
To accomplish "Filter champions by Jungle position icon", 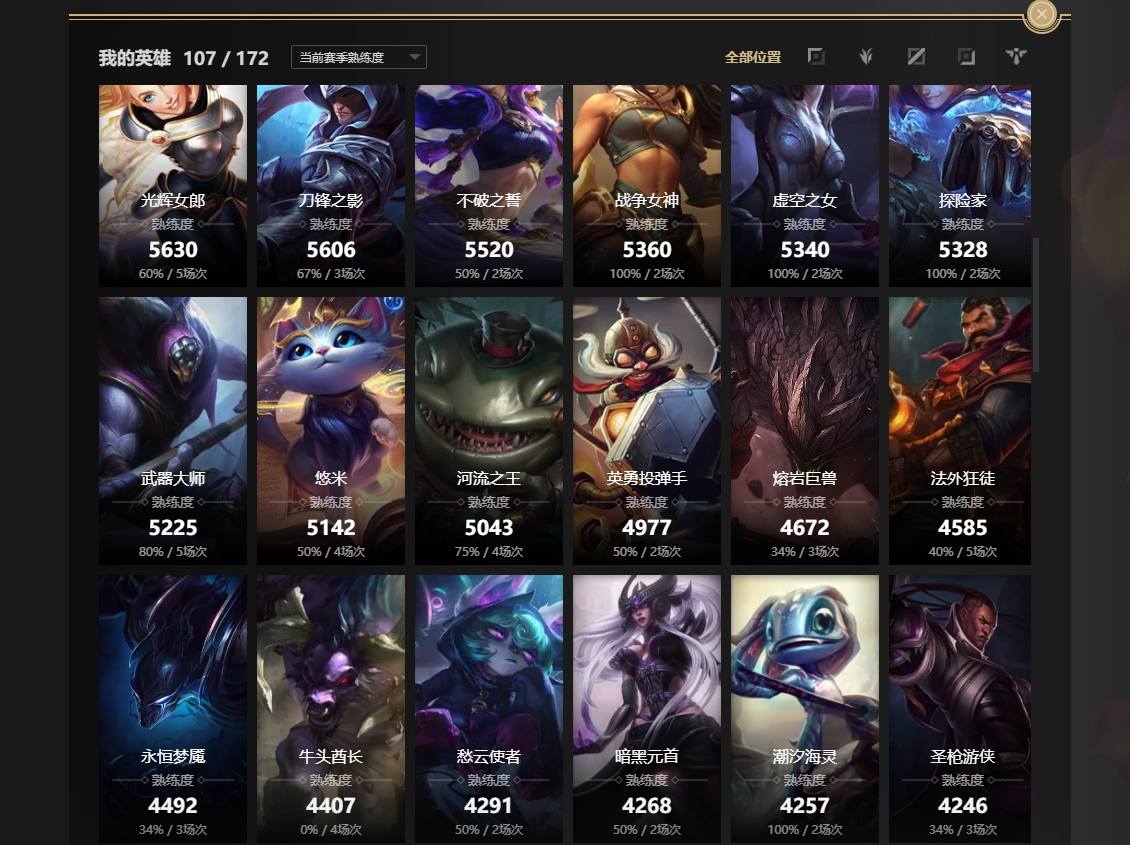I will [866, 56].
